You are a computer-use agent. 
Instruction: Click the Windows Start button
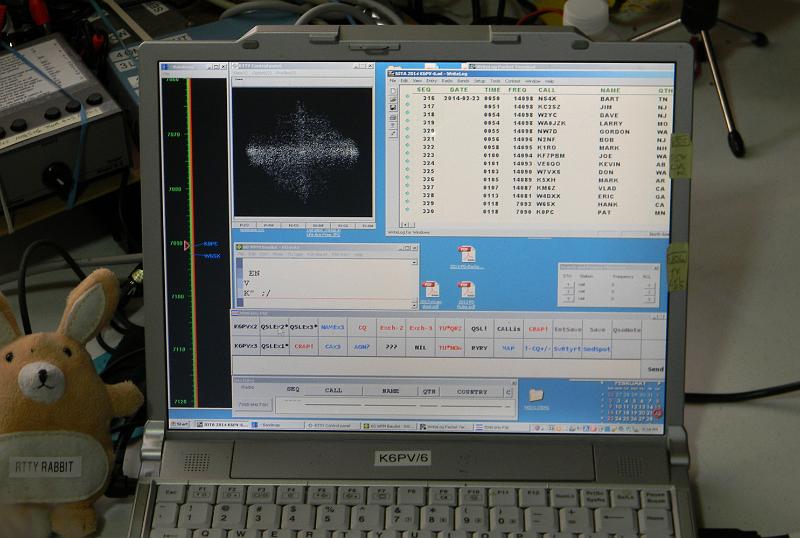coord(180,424)
